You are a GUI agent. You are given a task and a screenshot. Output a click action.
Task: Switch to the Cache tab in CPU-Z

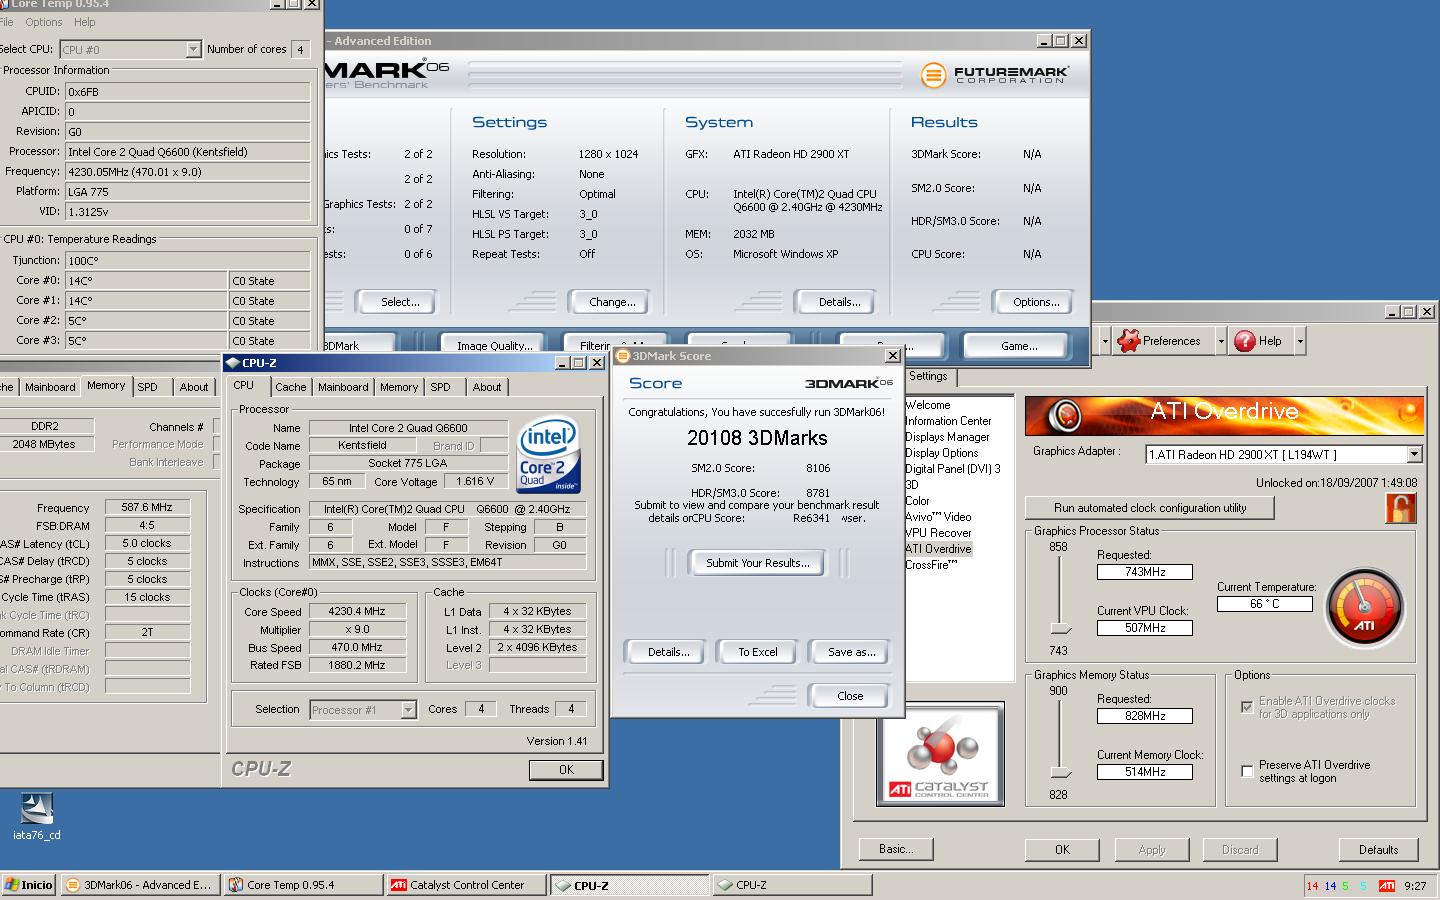(290, 387)
